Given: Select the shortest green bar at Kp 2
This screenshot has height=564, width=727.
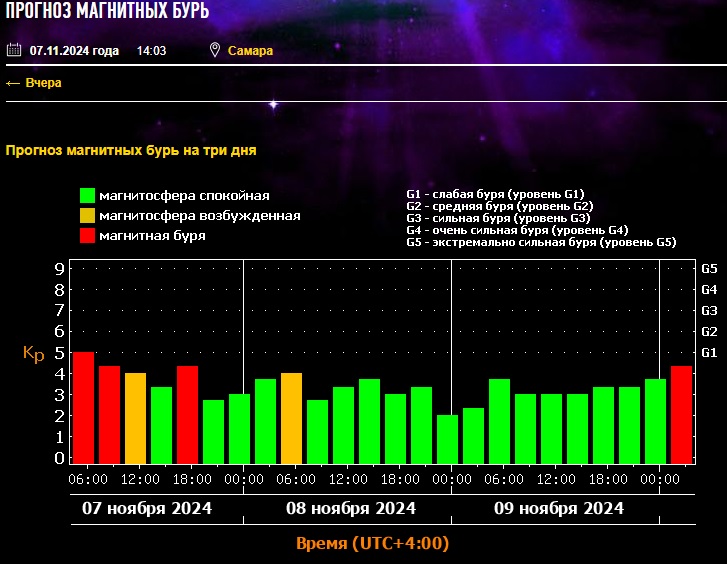Looking at the screenshot, I should click(447, 439).
